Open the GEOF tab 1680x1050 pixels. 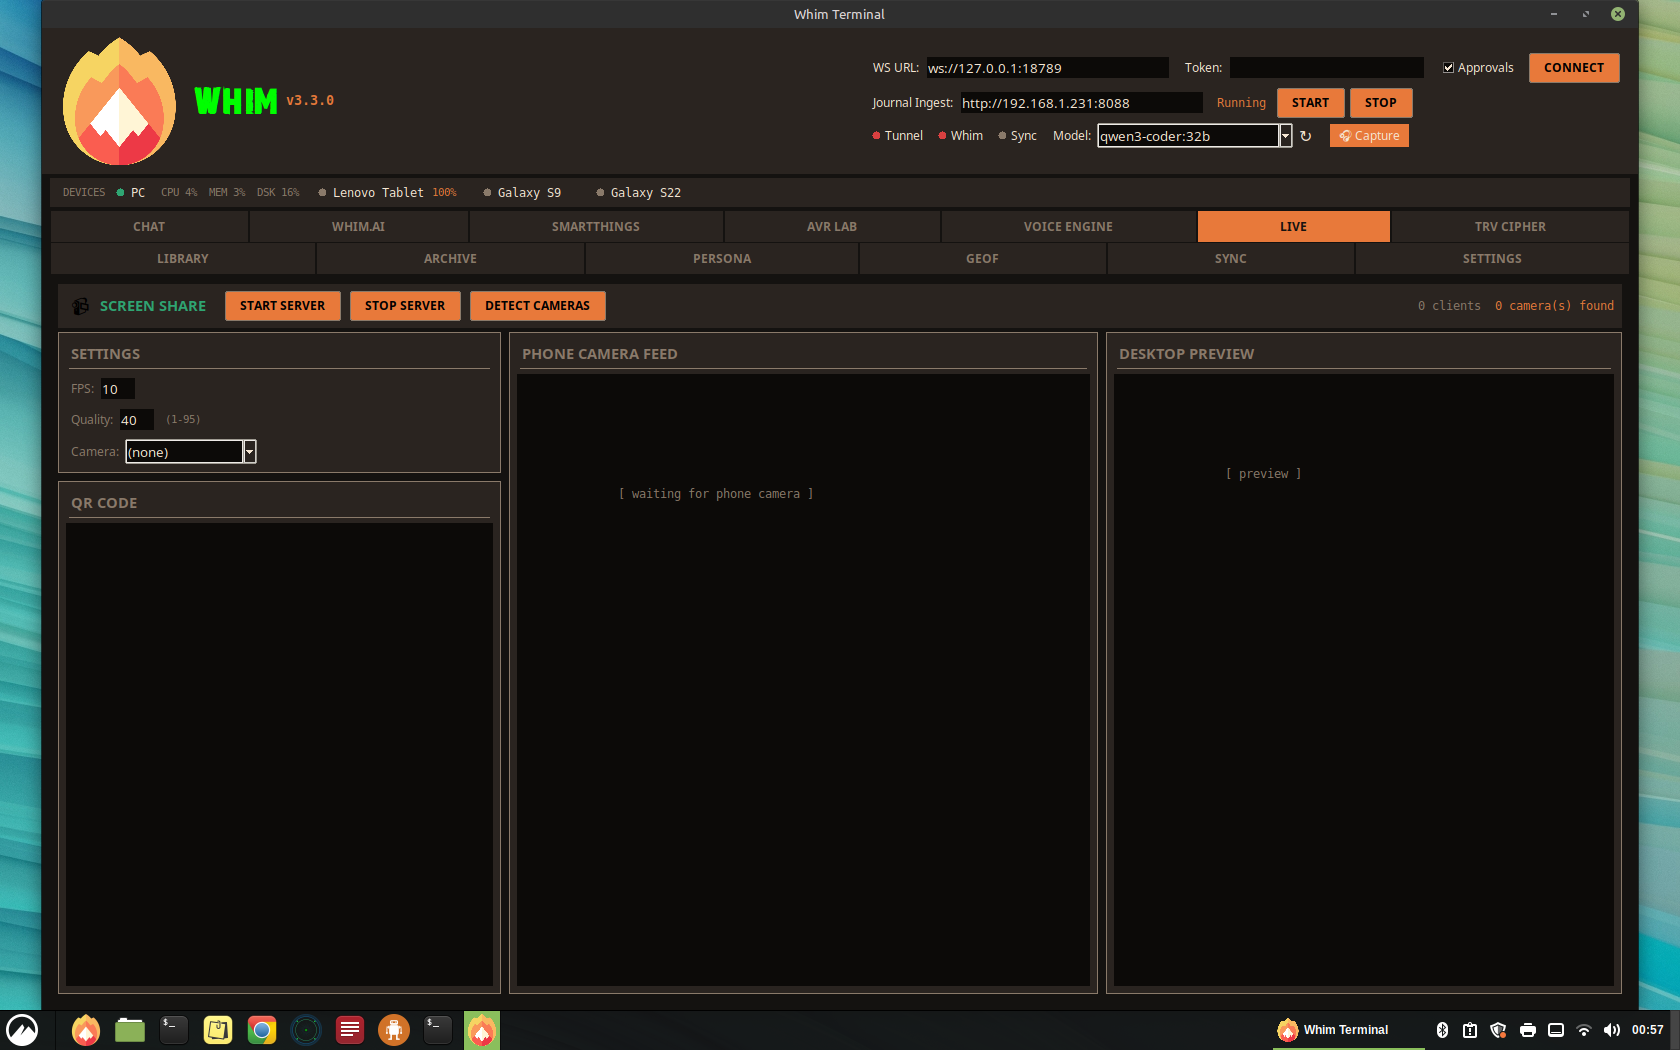click(981, 258)
